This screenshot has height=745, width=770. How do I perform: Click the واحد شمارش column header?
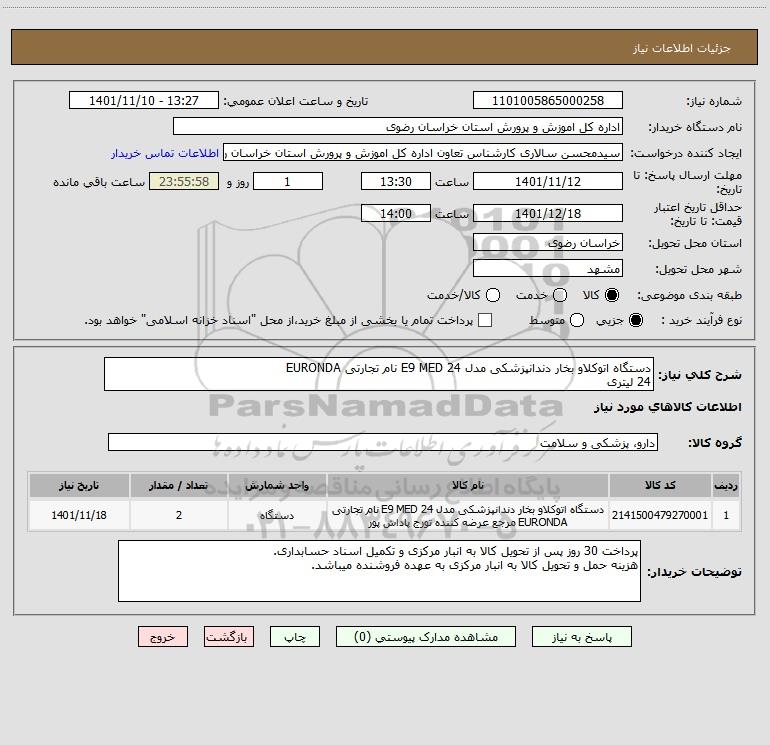tap(277, 486)
